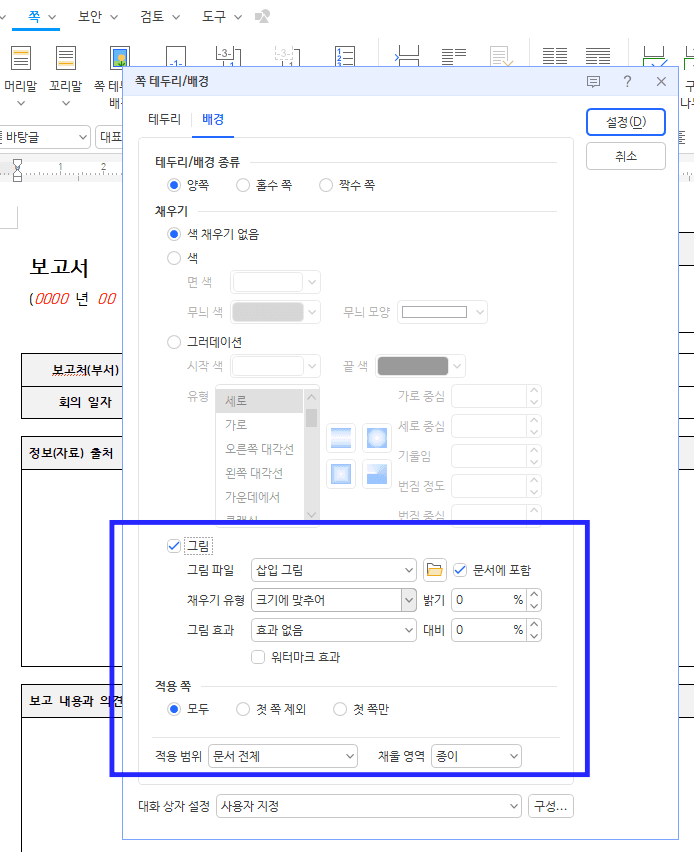Image resolution: width=694 pixels, height=852 pixels.
Task: Switch to 테두리 tab
Action: pos(164,119)
